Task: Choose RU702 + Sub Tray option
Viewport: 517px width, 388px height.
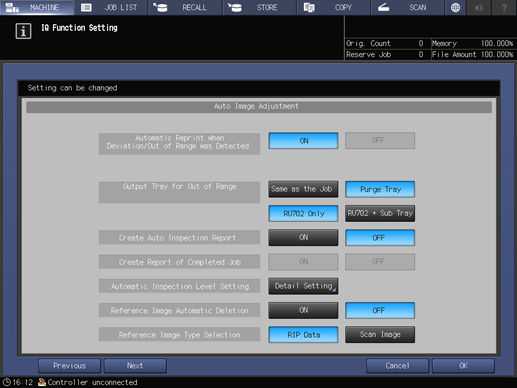Action: (x=380, y=213)
